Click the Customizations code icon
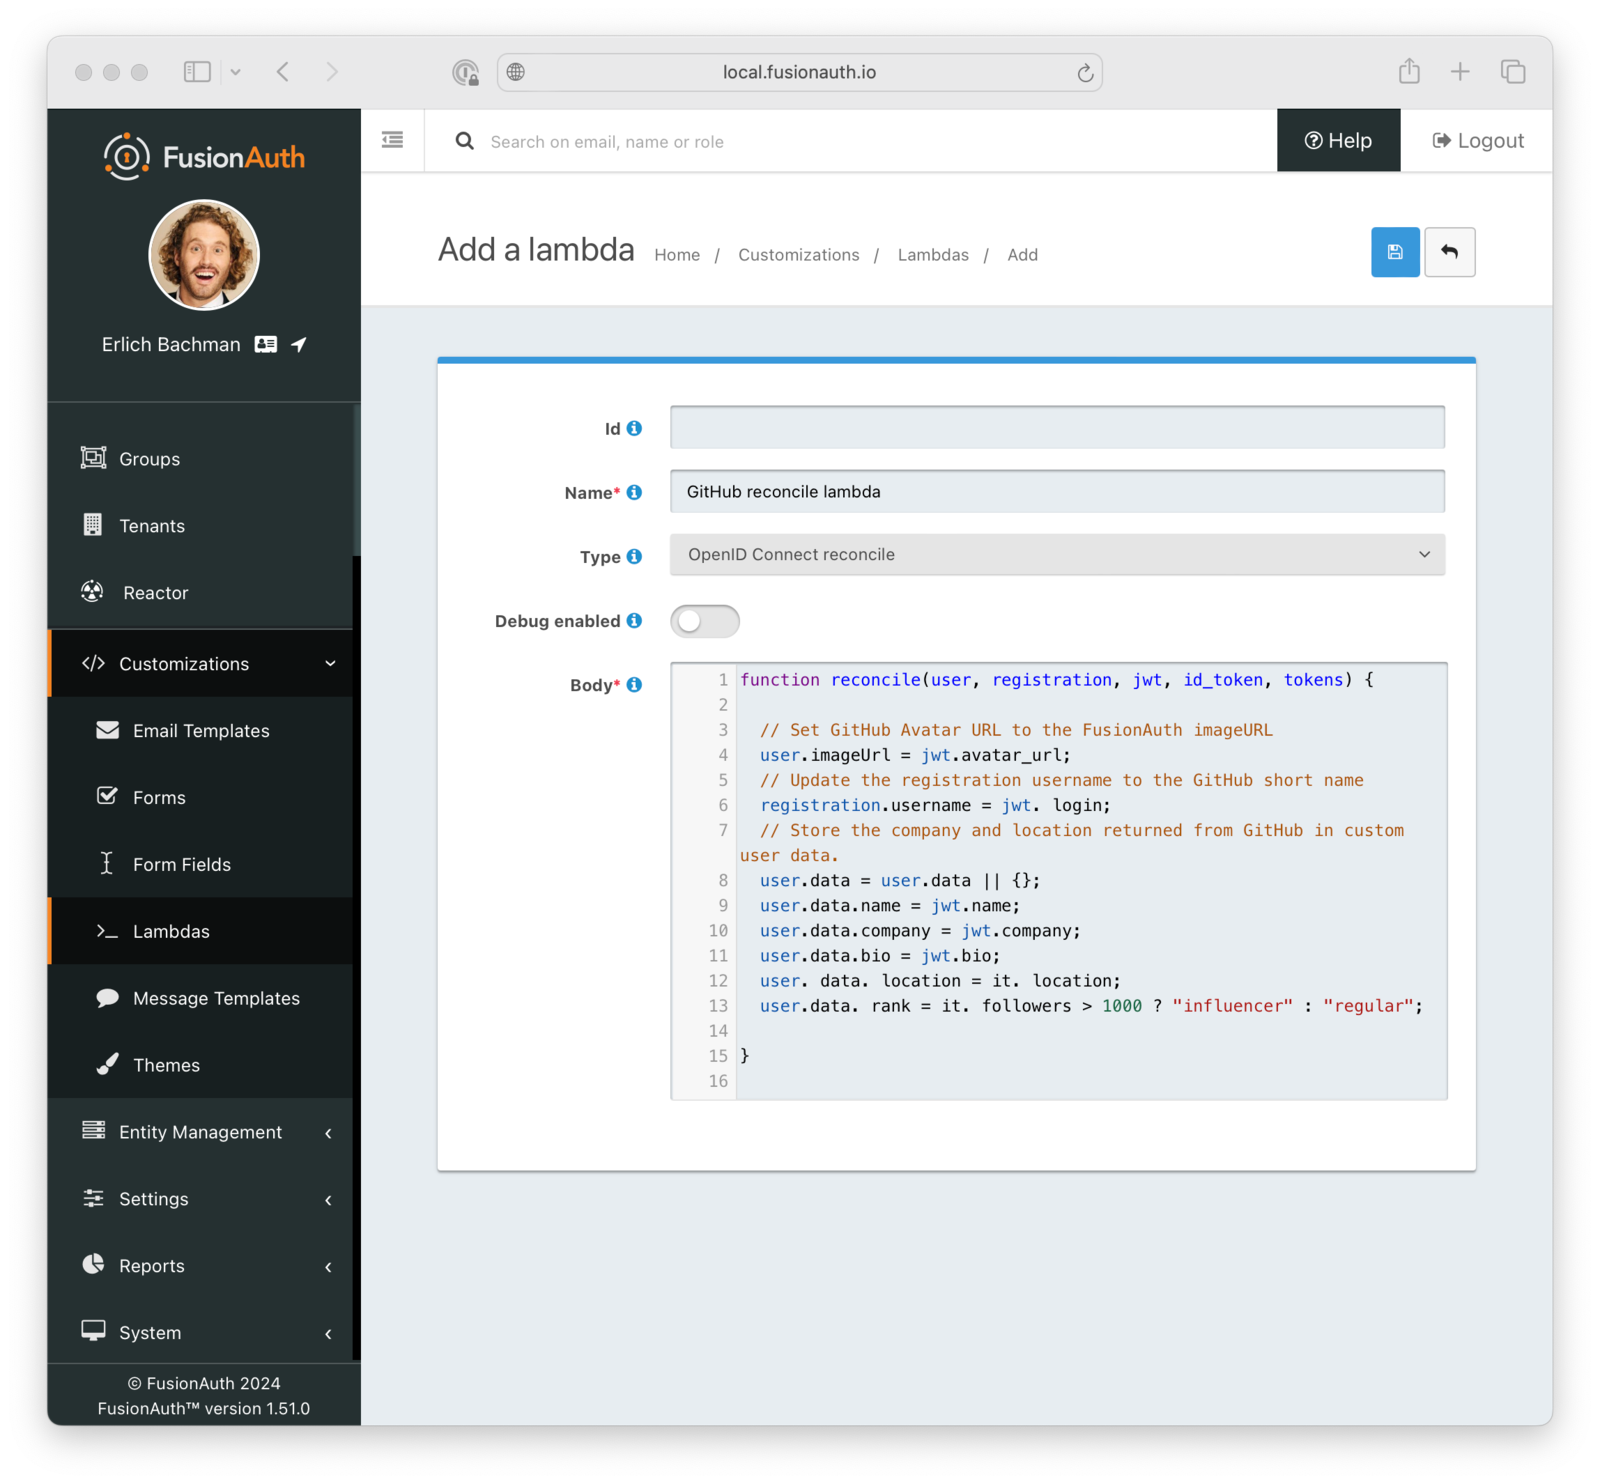 click(x=93, y=663)
